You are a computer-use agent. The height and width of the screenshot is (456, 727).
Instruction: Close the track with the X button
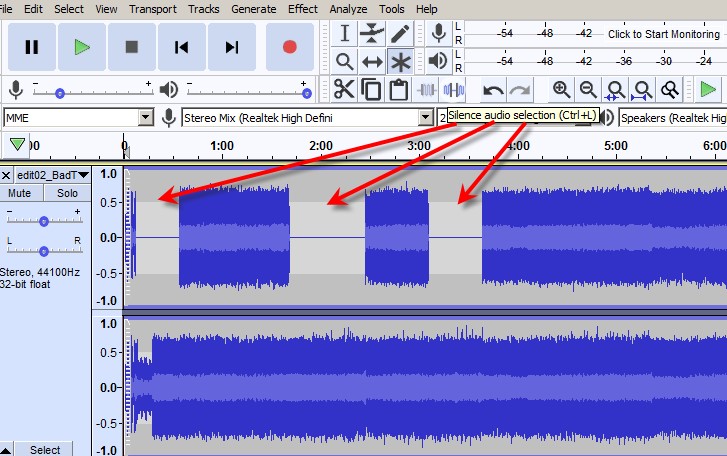pos(6,175)
